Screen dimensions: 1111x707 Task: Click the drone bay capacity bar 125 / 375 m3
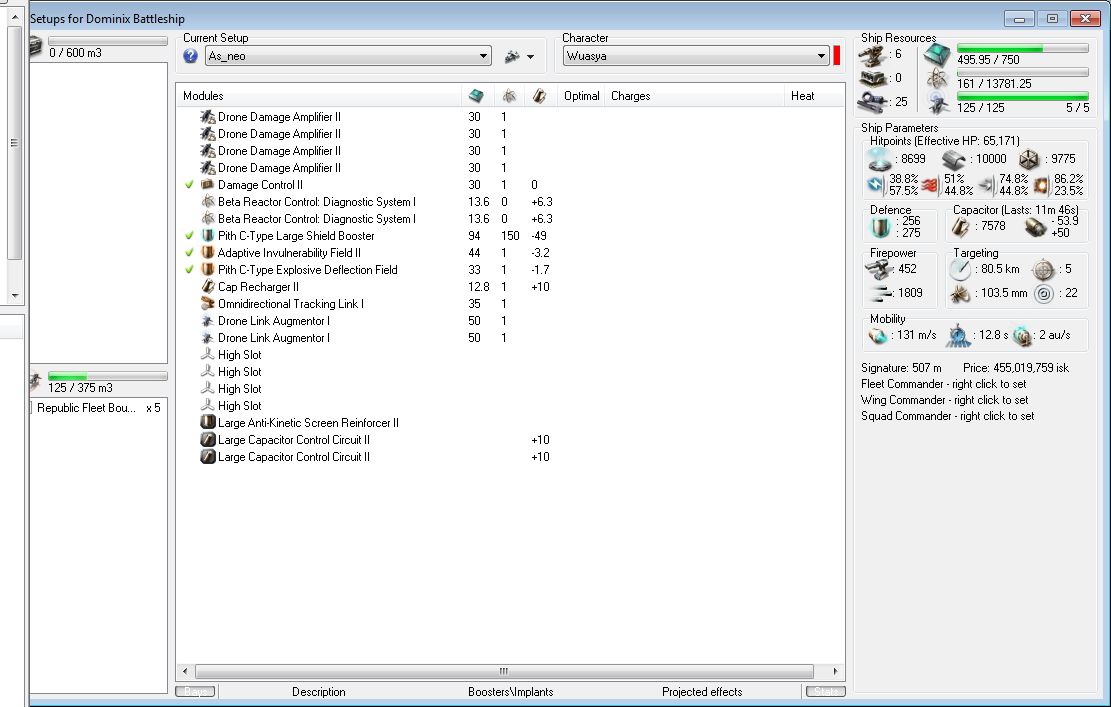pos(108,376)
